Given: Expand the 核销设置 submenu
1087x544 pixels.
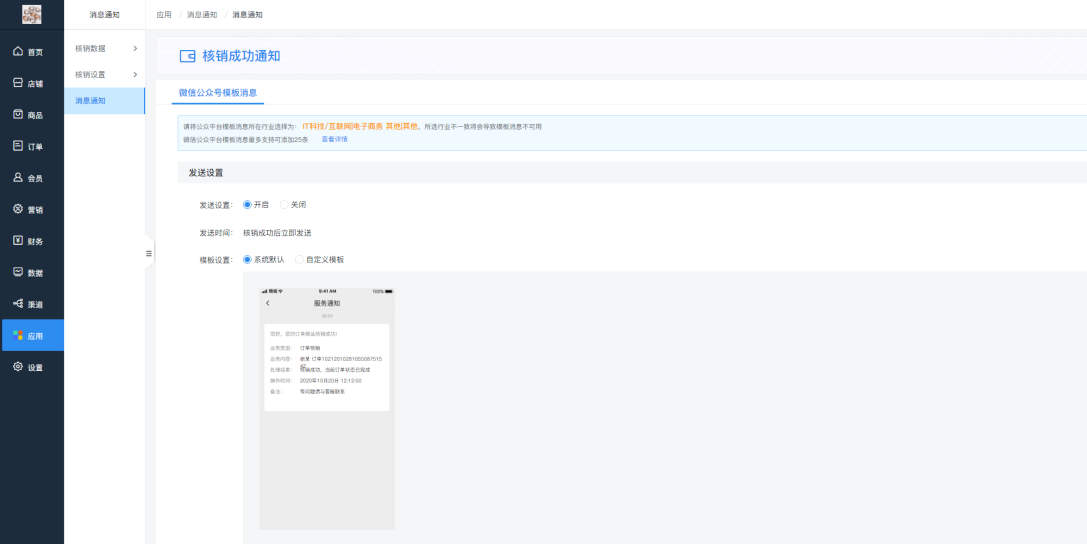Looking at the screenshot, I should pyautogui.click(x=104, y=74).
